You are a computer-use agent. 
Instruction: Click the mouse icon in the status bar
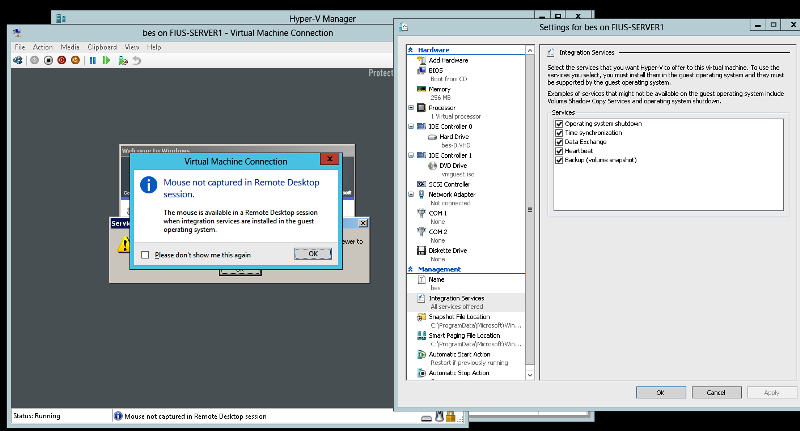(439, 416)
